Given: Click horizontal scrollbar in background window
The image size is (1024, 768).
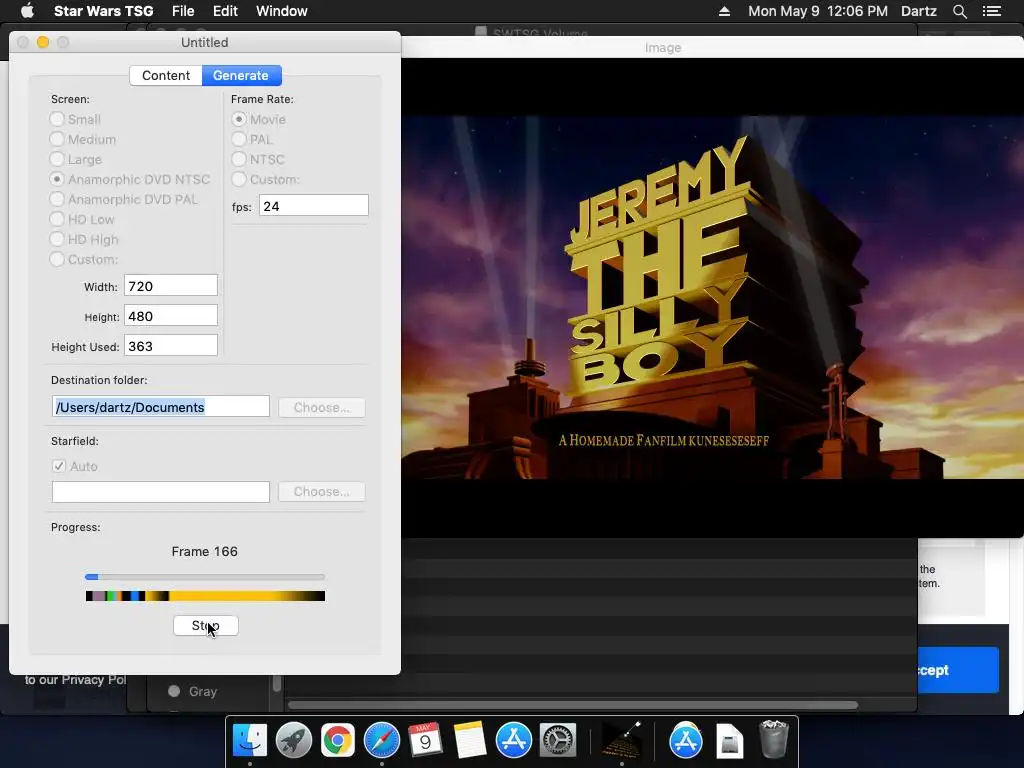Looking at the screenshot, I should (x=573, y=705).
